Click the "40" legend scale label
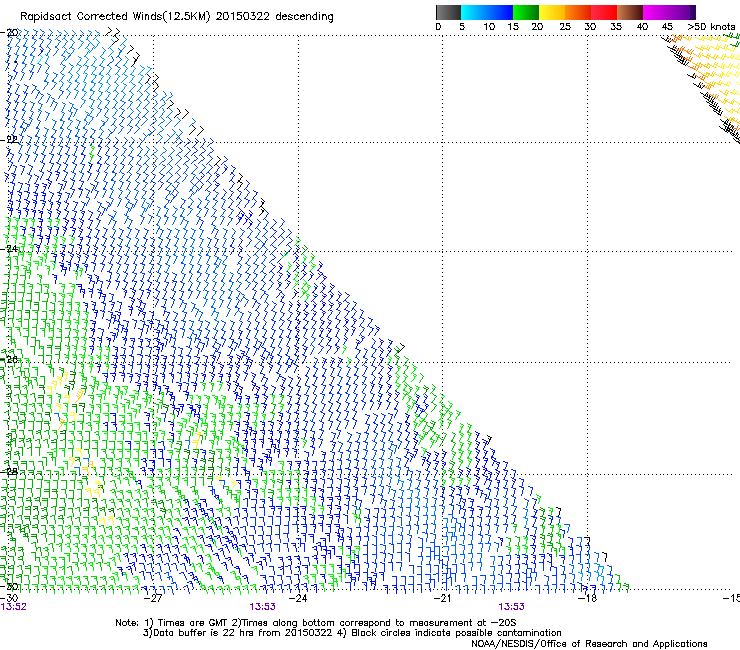740x650 pixels. (x=642, y=27)
